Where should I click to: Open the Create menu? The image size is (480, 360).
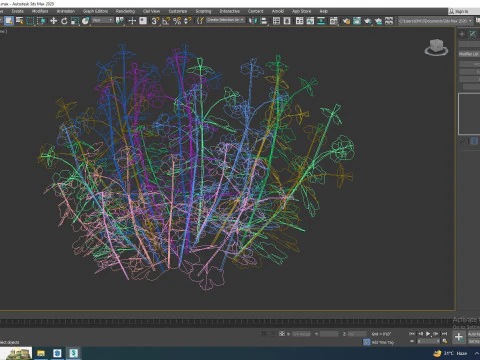18,11
